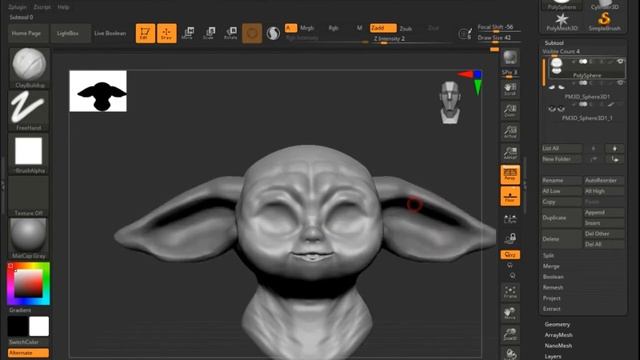Screen dimensions: 640x360
Task: Click the head camera view cube
Action: (450, 102)
